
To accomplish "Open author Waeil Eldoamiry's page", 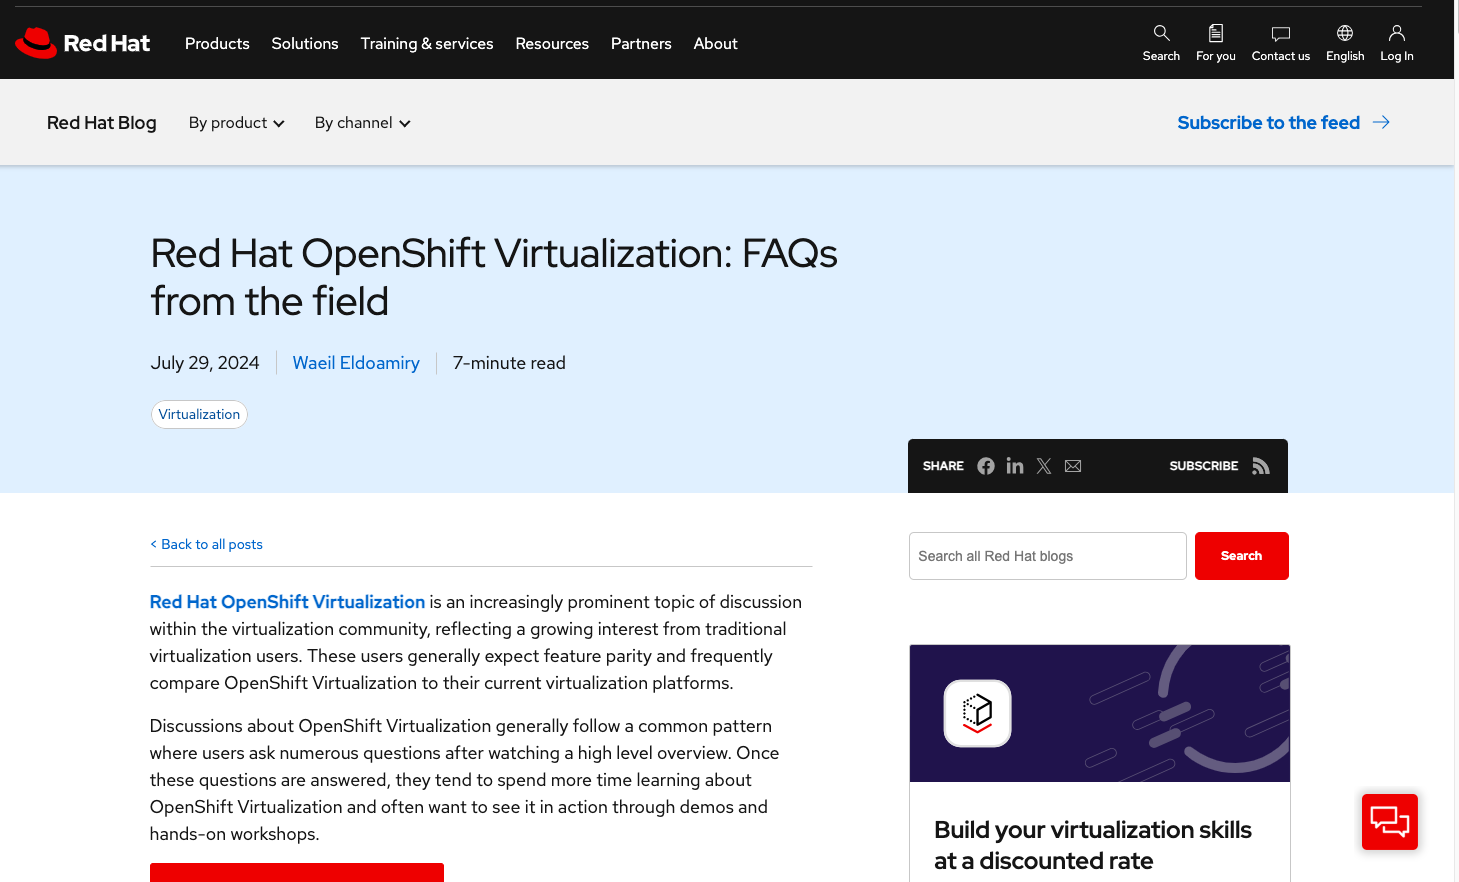I will tap(356, 363).
